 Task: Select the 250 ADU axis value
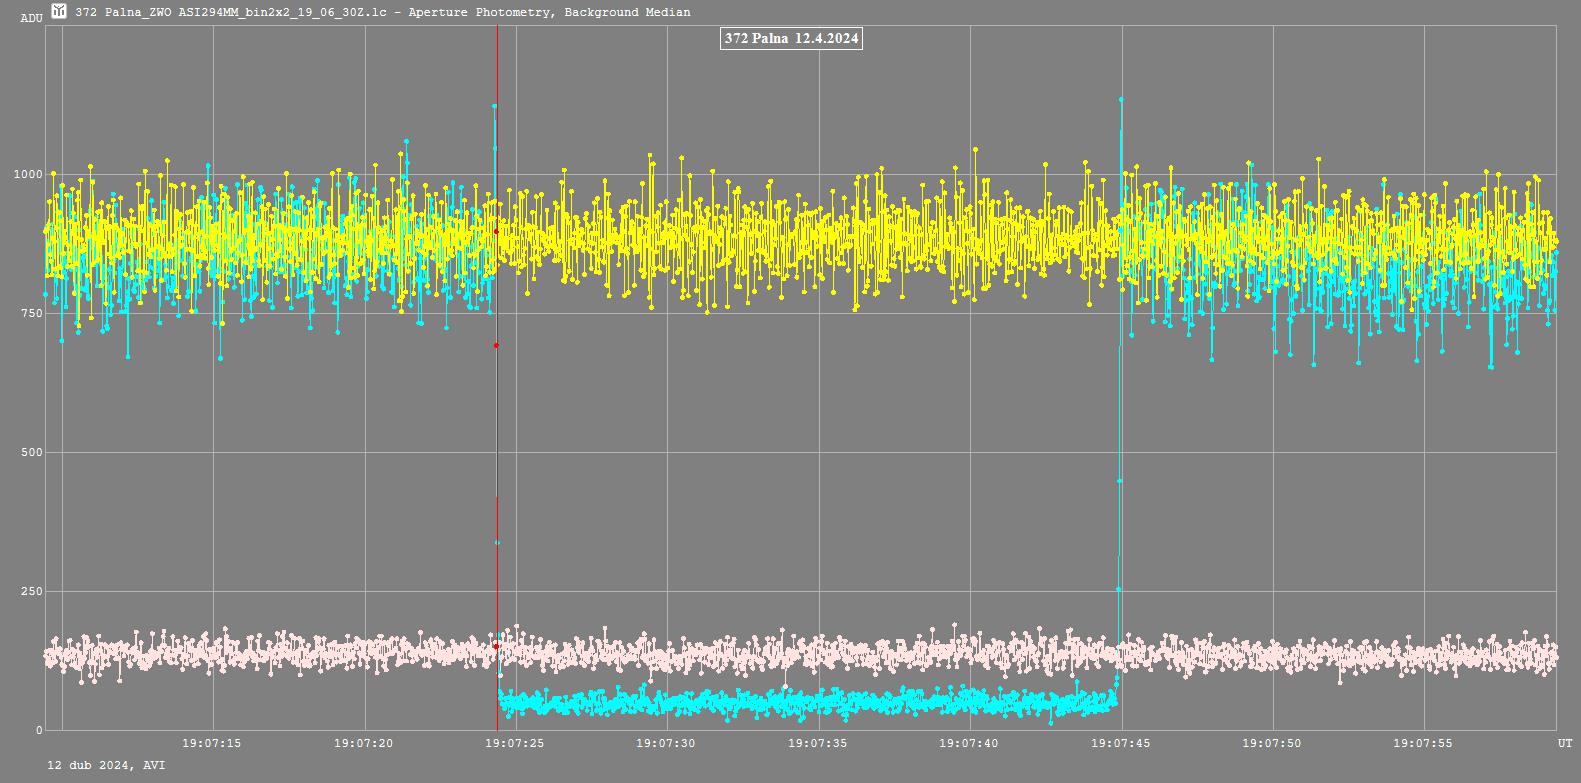tap(30, 592)
